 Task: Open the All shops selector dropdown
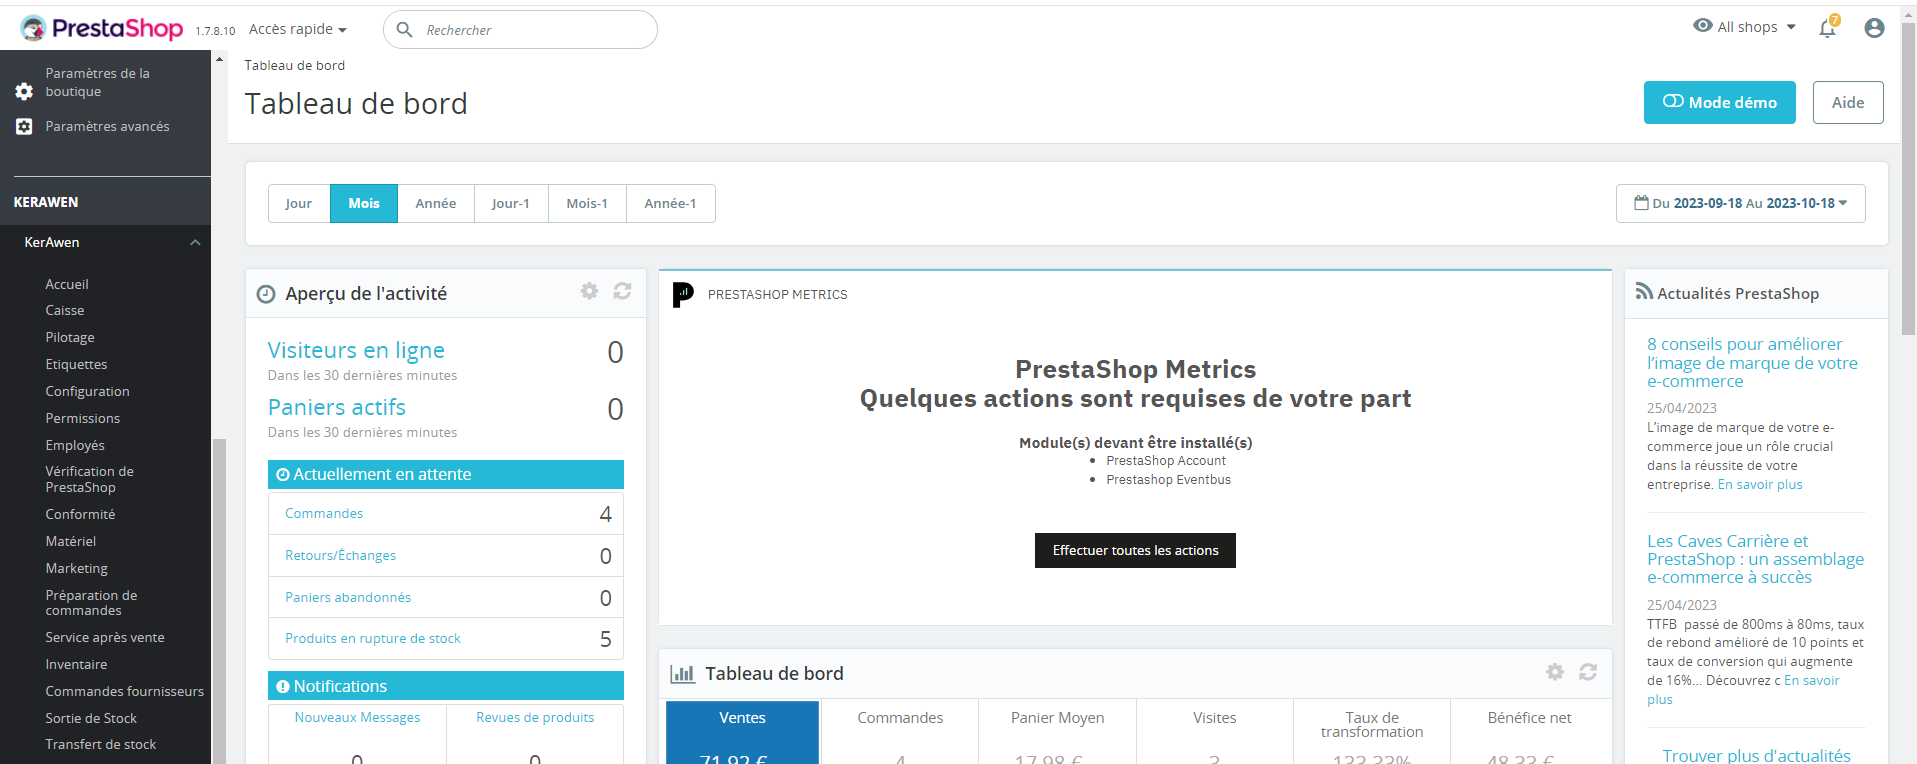point(1745,27)
